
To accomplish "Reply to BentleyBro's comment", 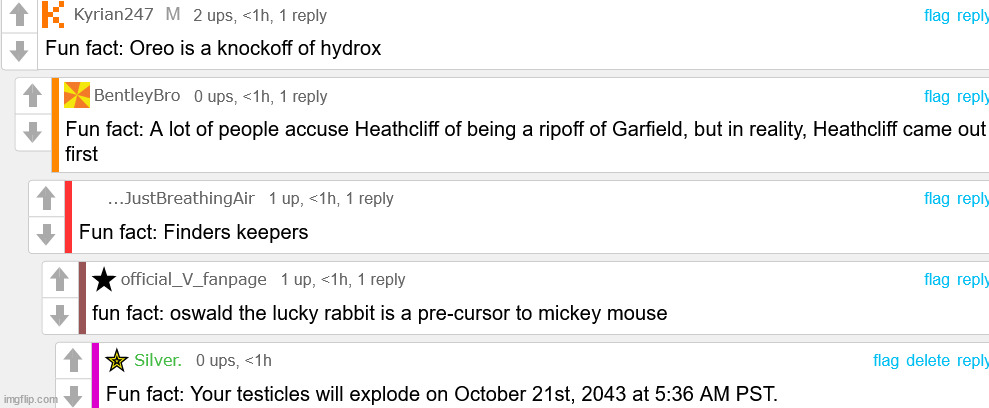I will pos(972,96).
